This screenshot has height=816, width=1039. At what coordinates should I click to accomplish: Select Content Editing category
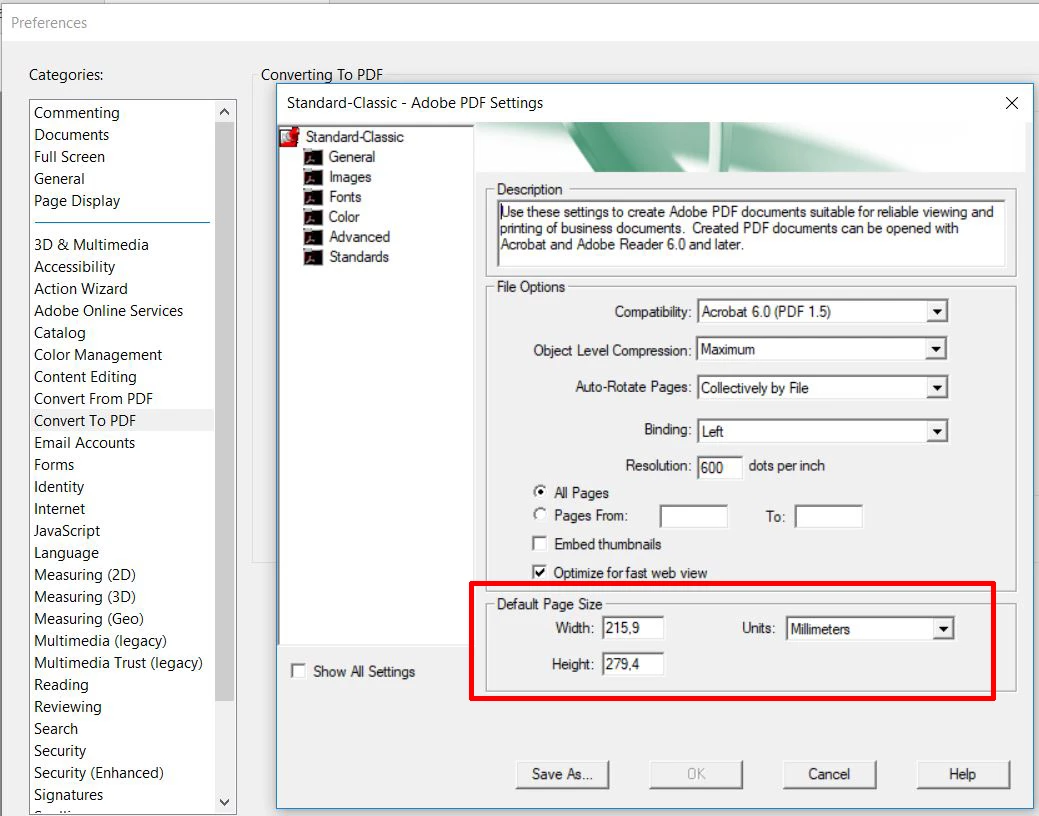(85, 377)
